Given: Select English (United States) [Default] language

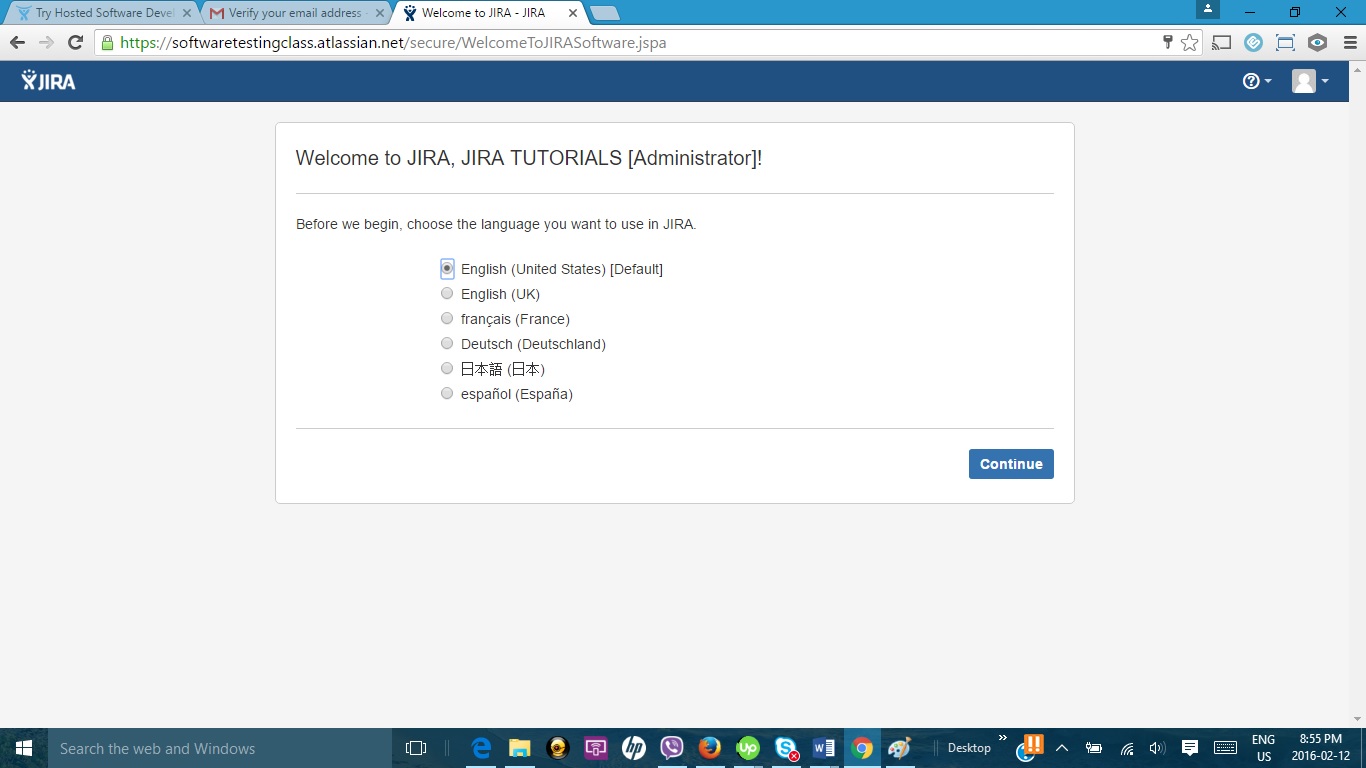Looking at the screenshot, I should 447,269.
